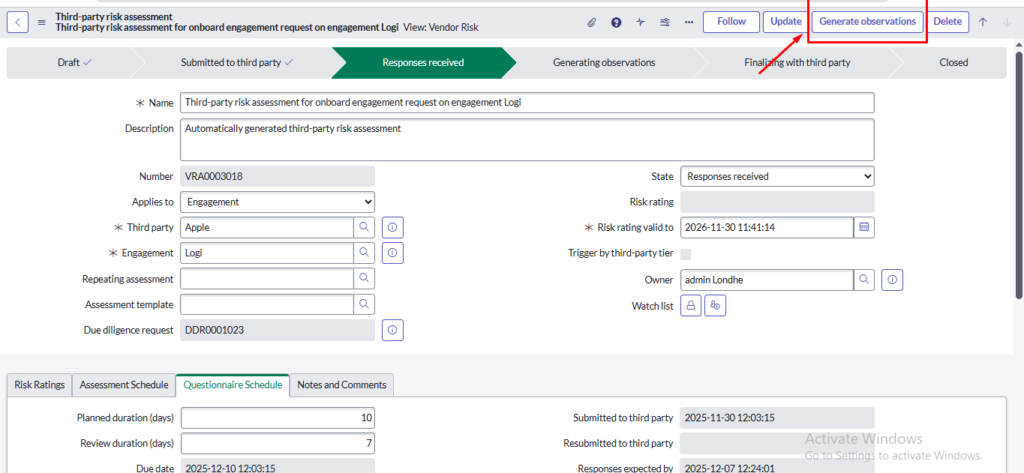Open the form context hamburger menu
The image size is (1024, 473).
[42, 22]
